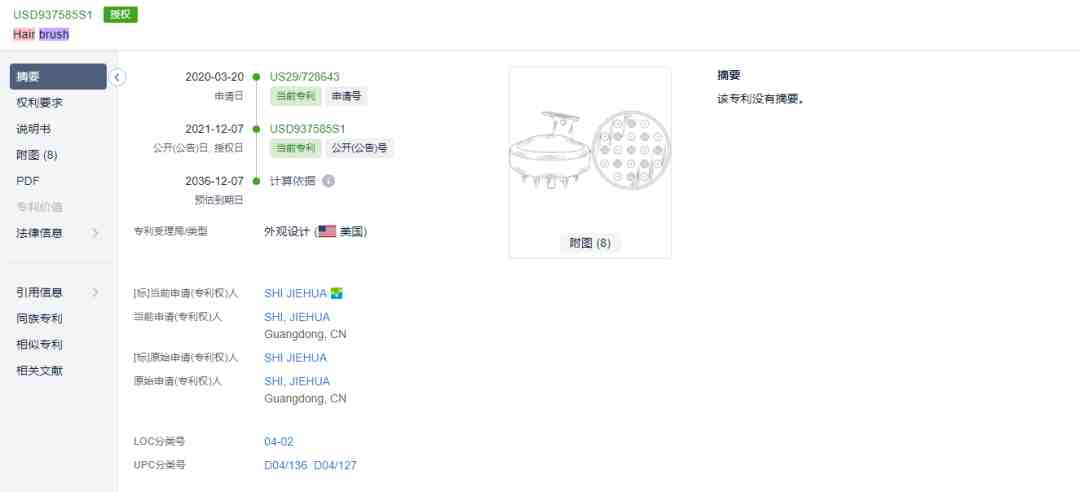Viewport: 1080px width, 492px height.
Task: Click the 附图 (8) button under the drawing
Action: tap(590, 243)
